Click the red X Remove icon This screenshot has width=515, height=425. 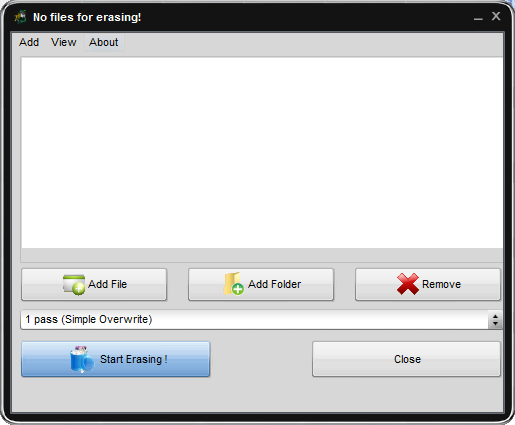coord(408,284)
